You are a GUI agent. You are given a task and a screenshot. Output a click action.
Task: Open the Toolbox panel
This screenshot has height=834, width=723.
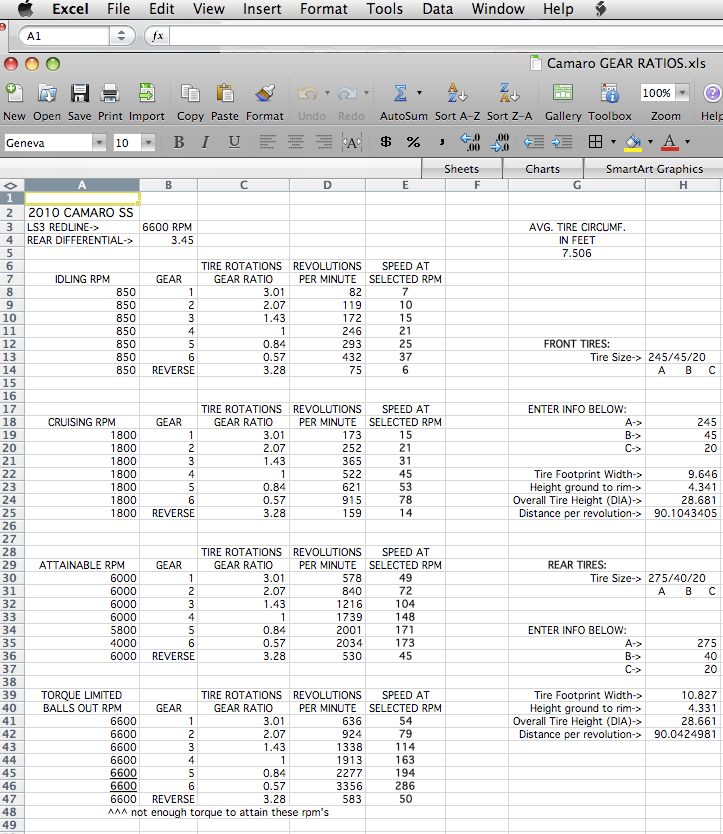click(609, 94)
